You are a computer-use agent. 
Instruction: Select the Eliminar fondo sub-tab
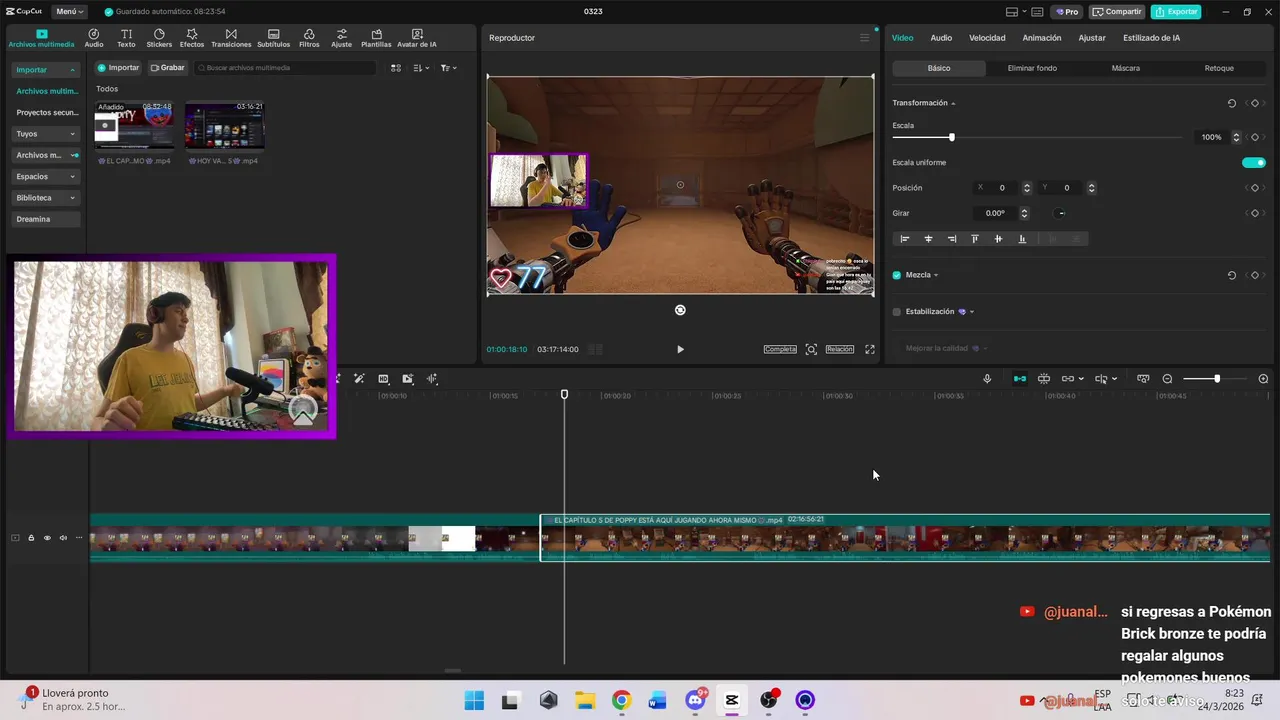1032,68
